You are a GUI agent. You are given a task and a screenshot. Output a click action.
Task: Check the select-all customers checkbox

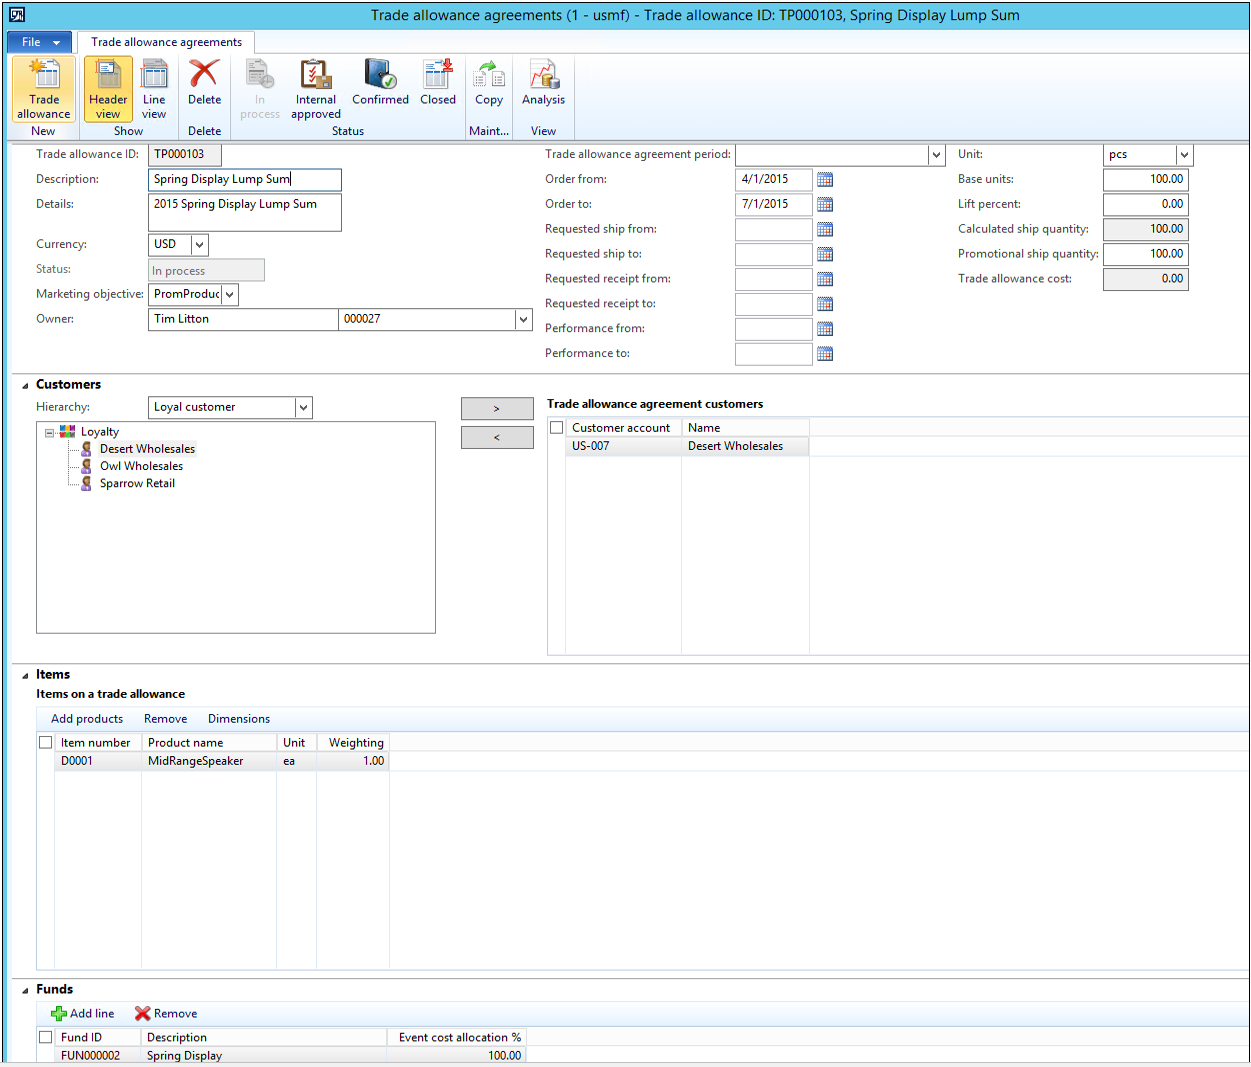(x=557, y=428)
